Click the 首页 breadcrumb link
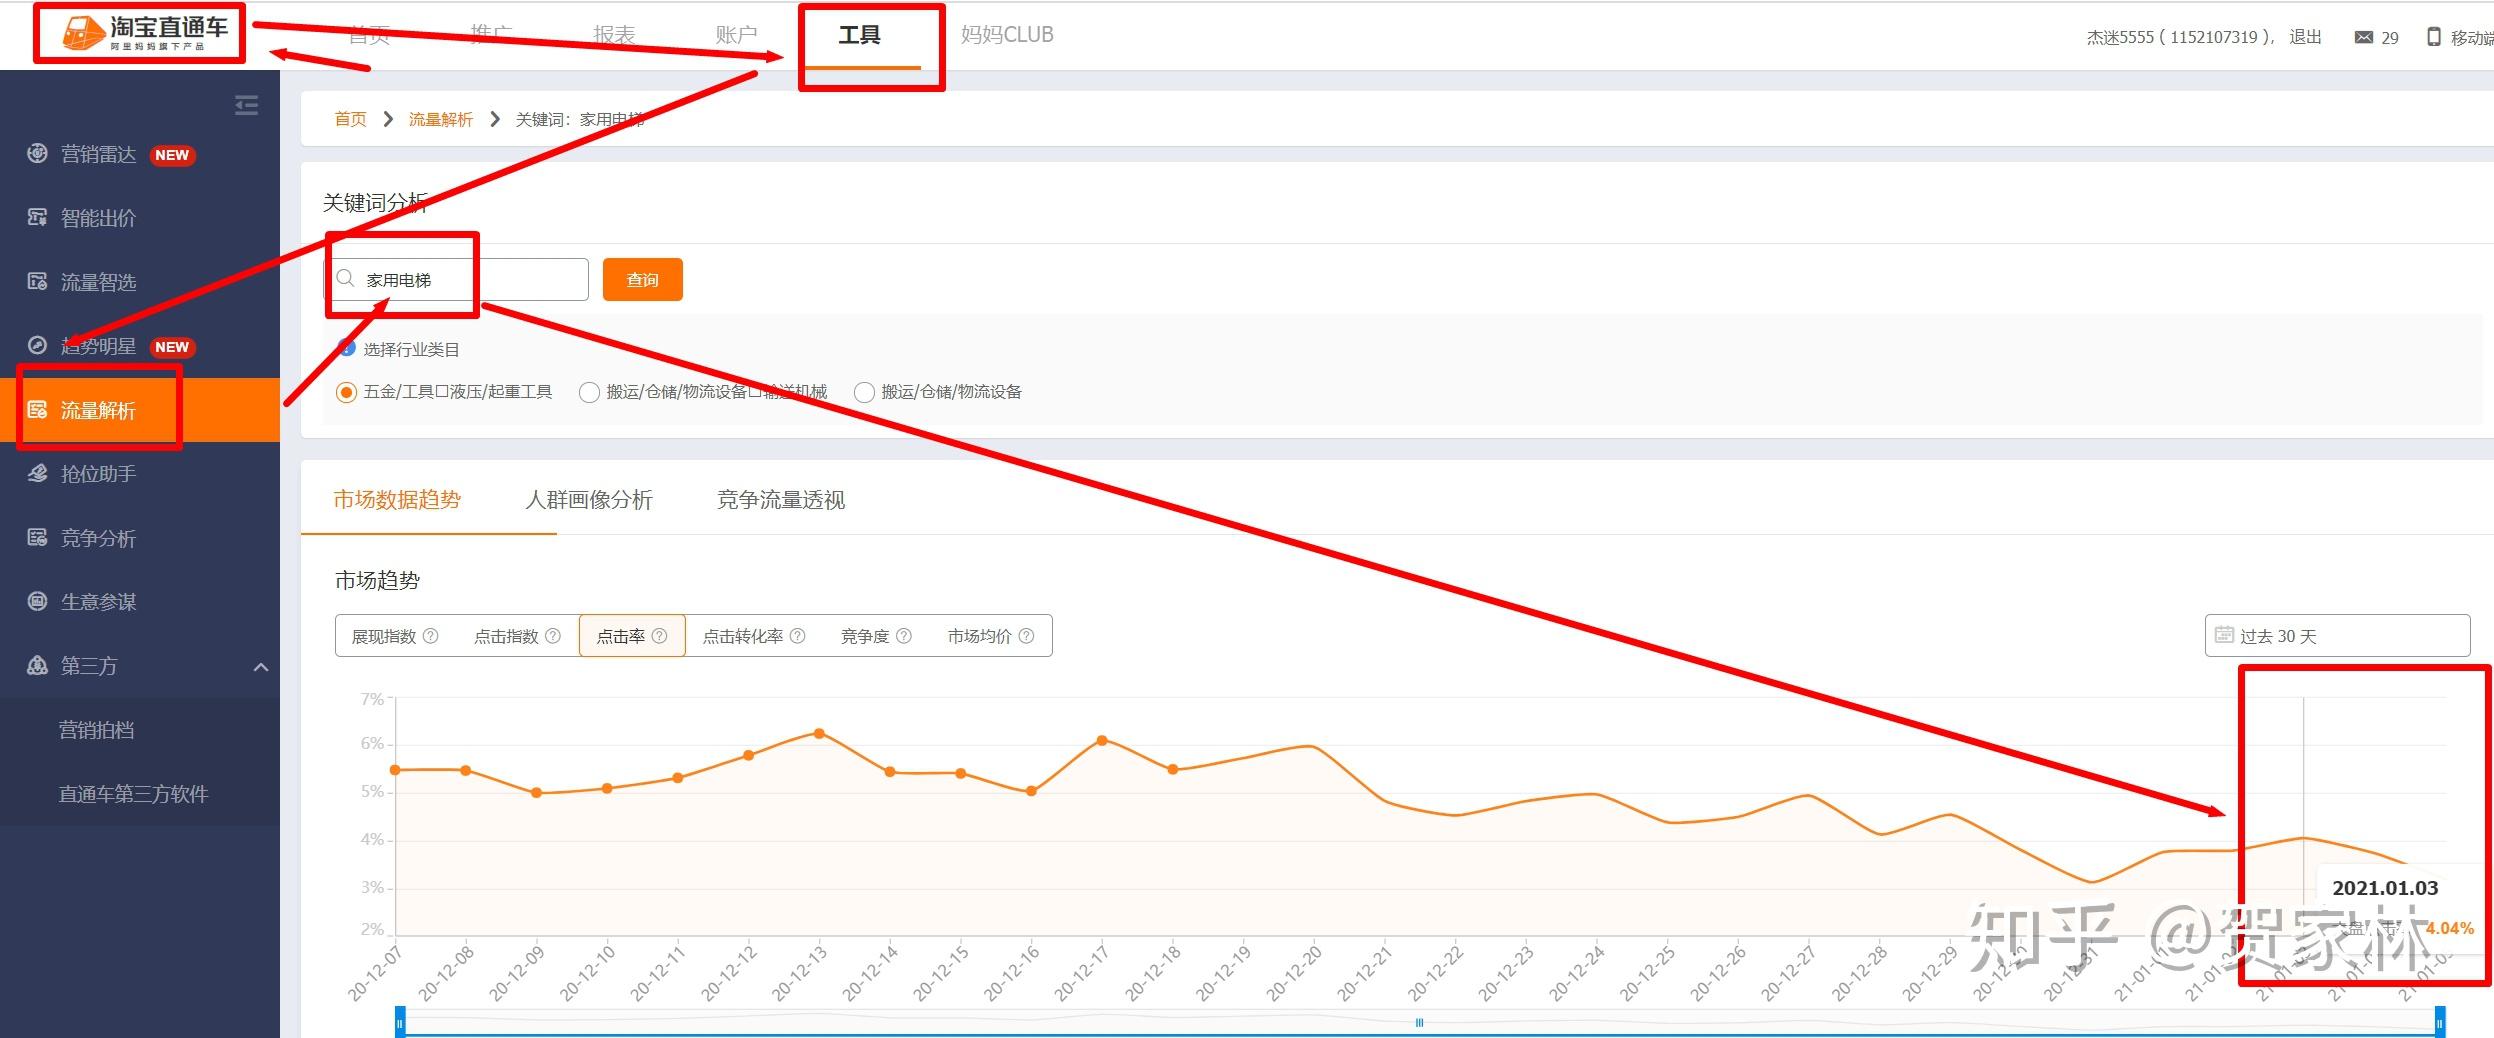Screen dimensions: 2494x1038 (x=350, y=119)
